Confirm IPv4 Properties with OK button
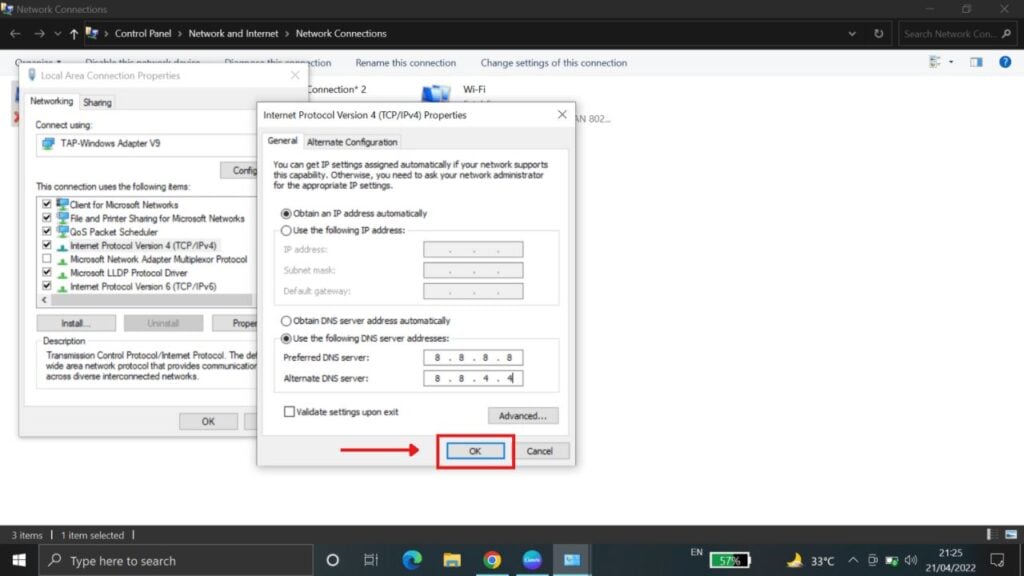 (x=475, y=451)
